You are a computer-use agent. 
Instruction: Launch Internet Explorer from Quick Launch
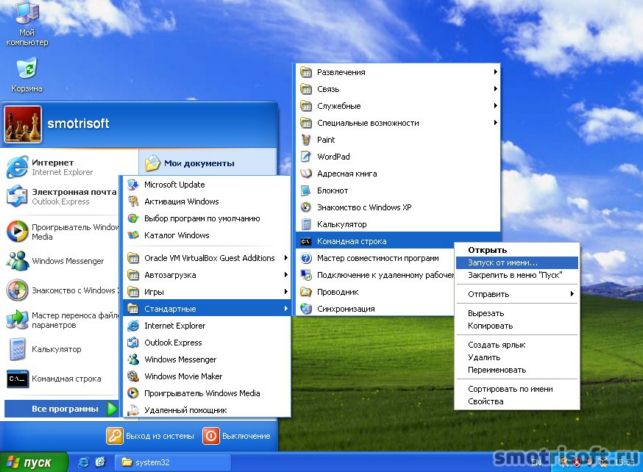click(x=83, y=463)
